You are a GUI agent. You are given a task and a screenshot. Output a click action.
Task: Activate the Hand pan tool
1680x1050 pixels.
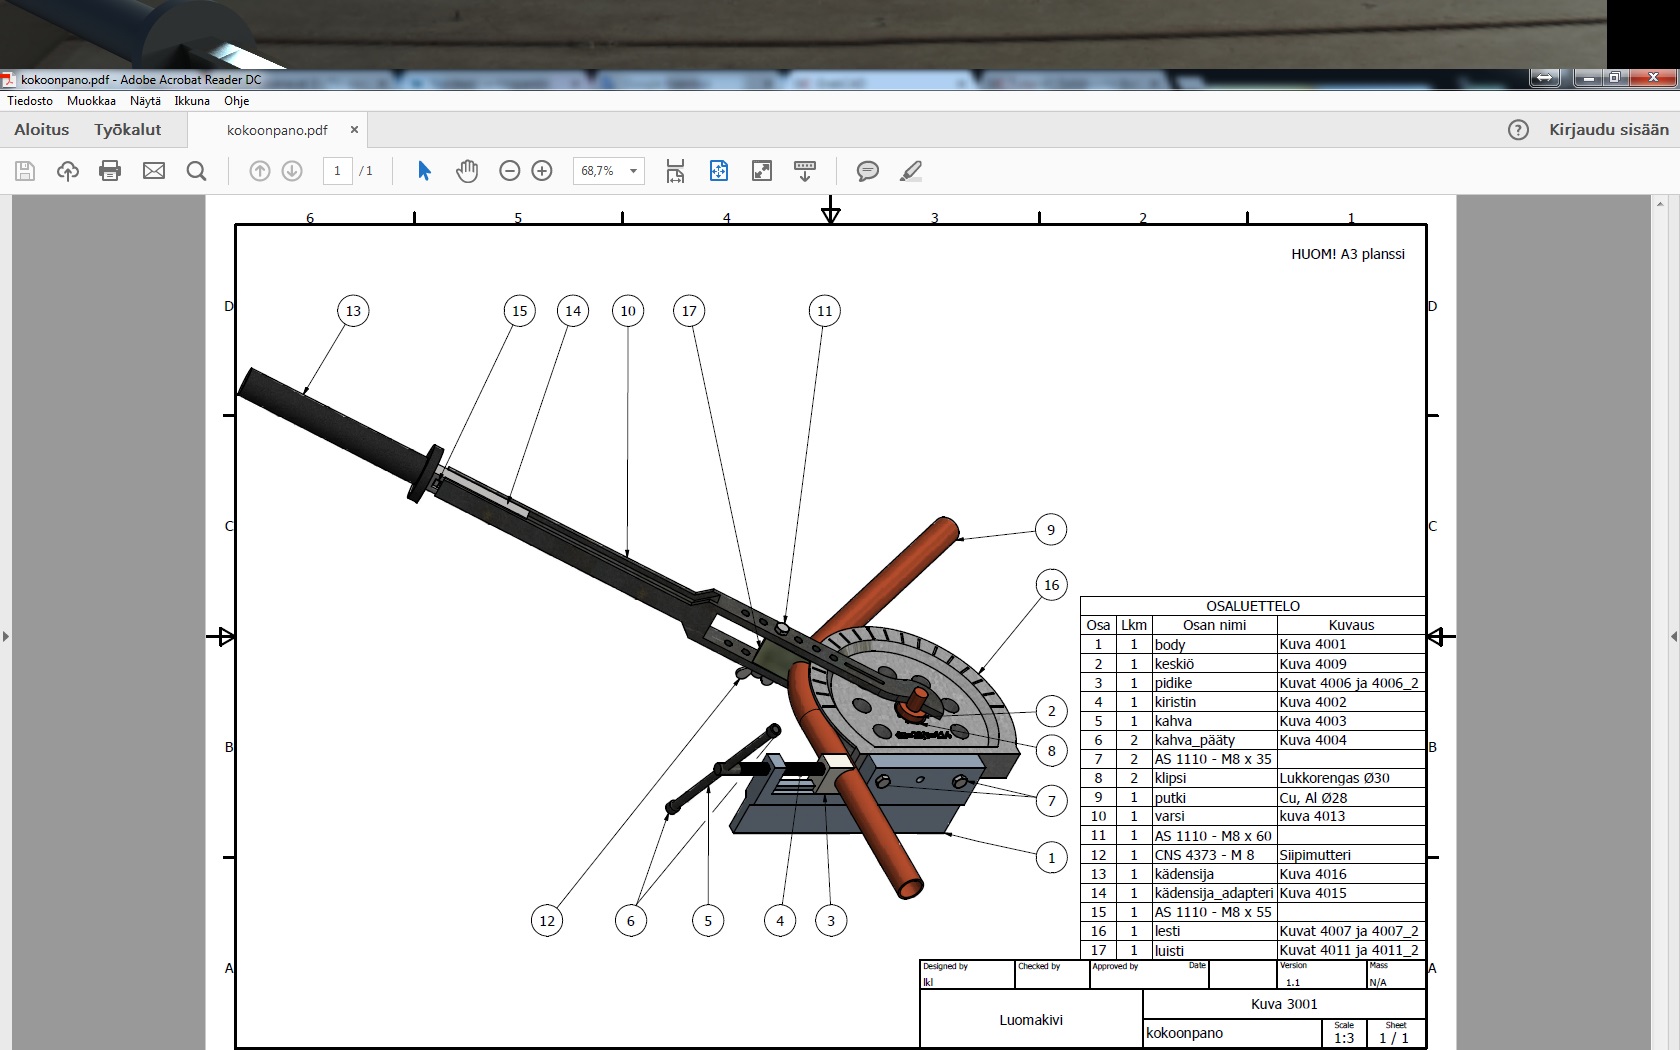(x=467, y=171)
